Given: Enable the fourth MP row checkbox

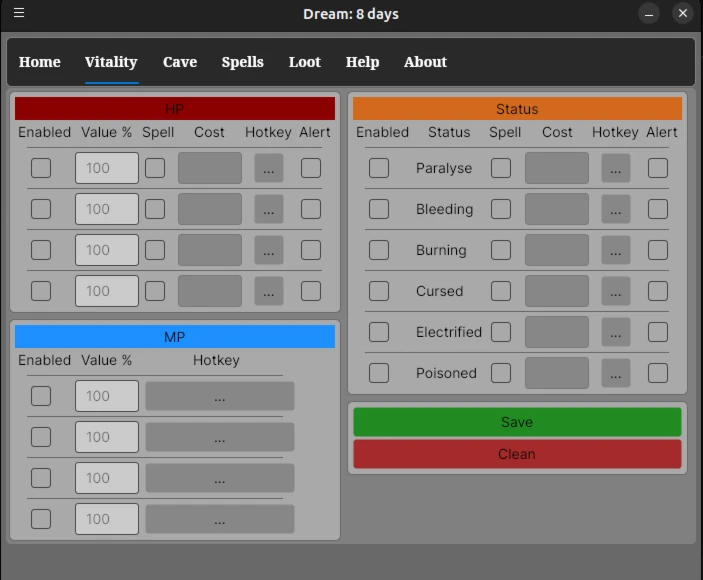Looking at the screenshot, I should [41, 519].
